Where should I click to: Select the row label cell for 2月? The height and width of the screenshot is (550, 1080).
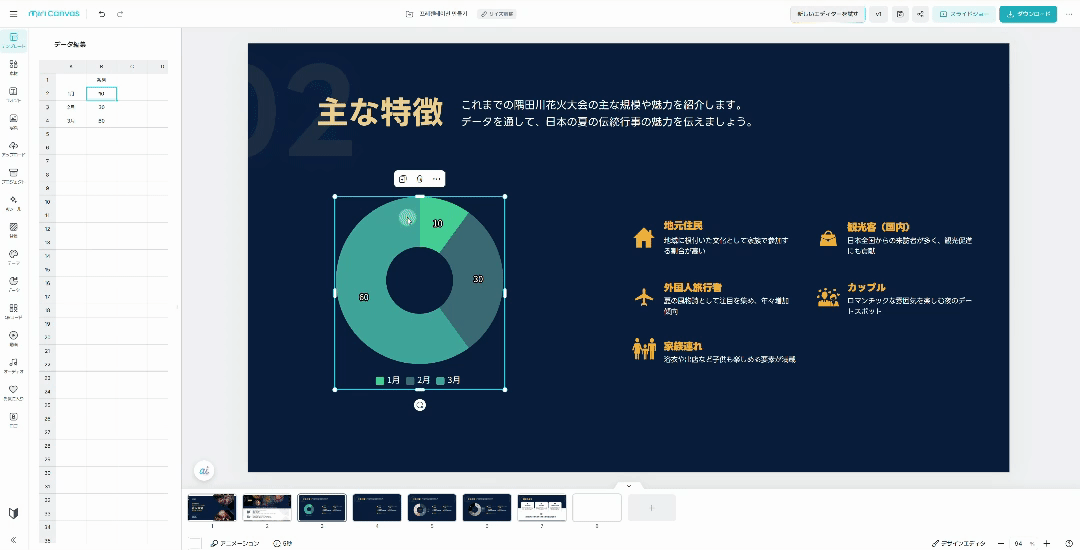click(x=71, y=107)
